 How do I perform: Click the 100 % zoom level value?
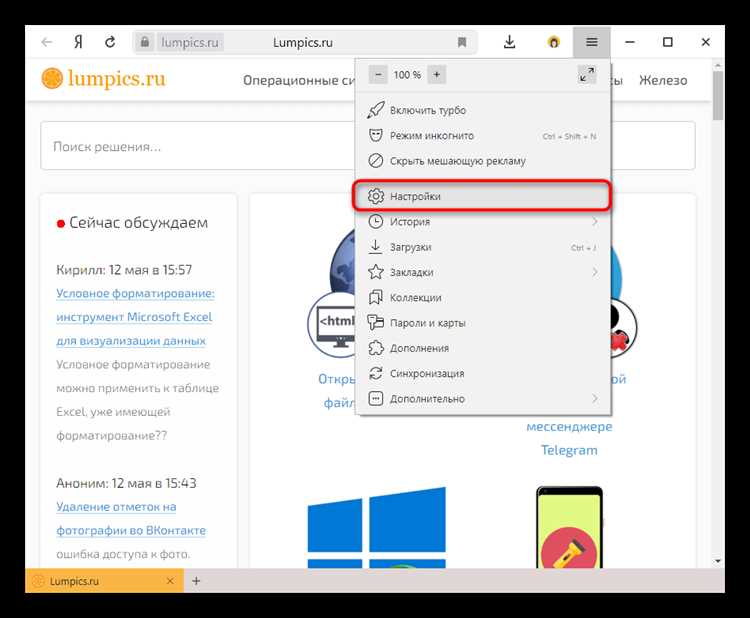(407, 75)
